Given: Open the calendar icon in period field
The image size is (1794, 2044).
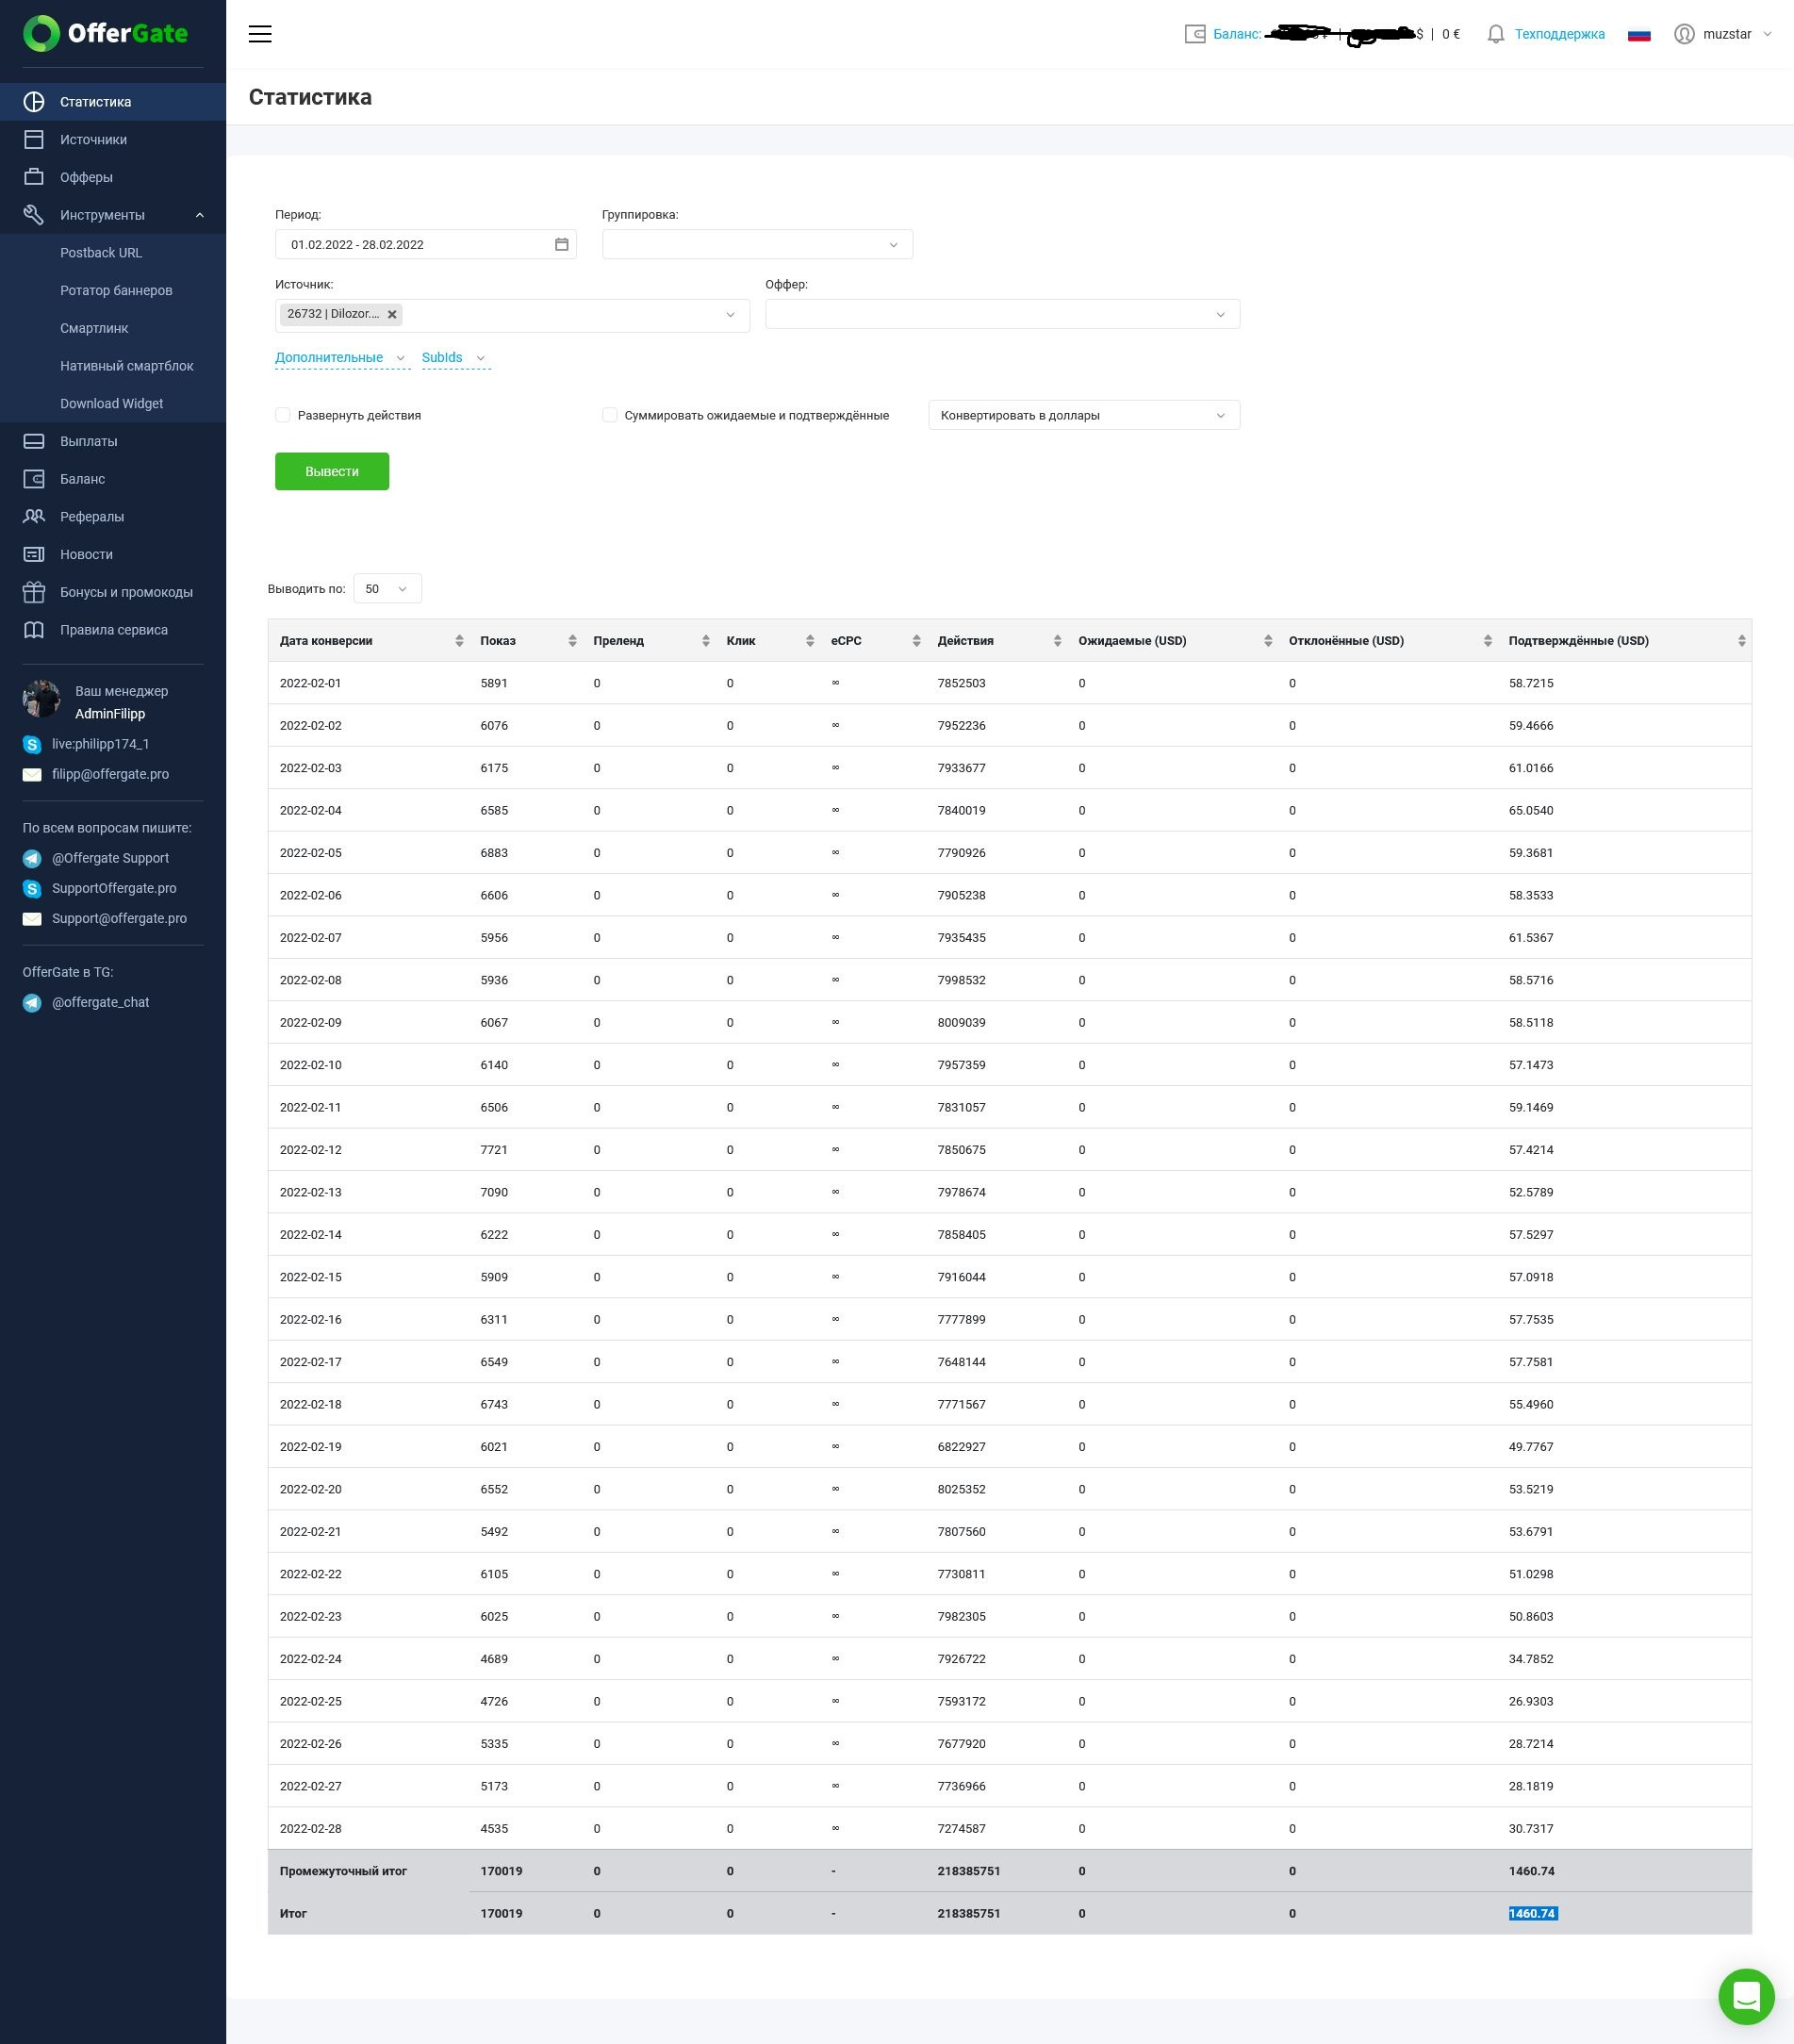Looking at the screenshot, I should click(x=561, y=244).
